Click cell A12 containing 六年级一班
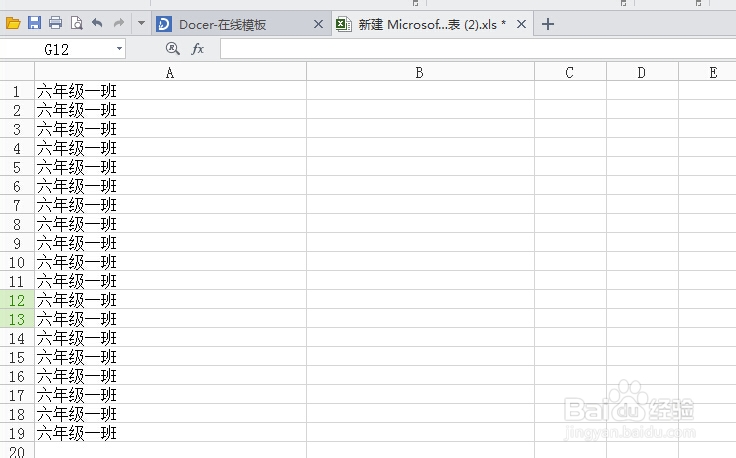 coord(170,299)
